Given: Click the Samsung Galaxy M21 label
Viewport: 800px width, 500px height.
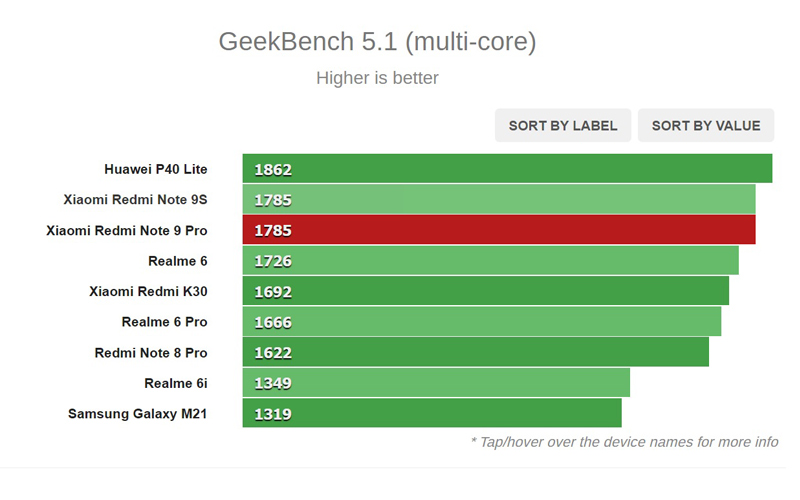Looking at the screenshot, I should [138, 413].
